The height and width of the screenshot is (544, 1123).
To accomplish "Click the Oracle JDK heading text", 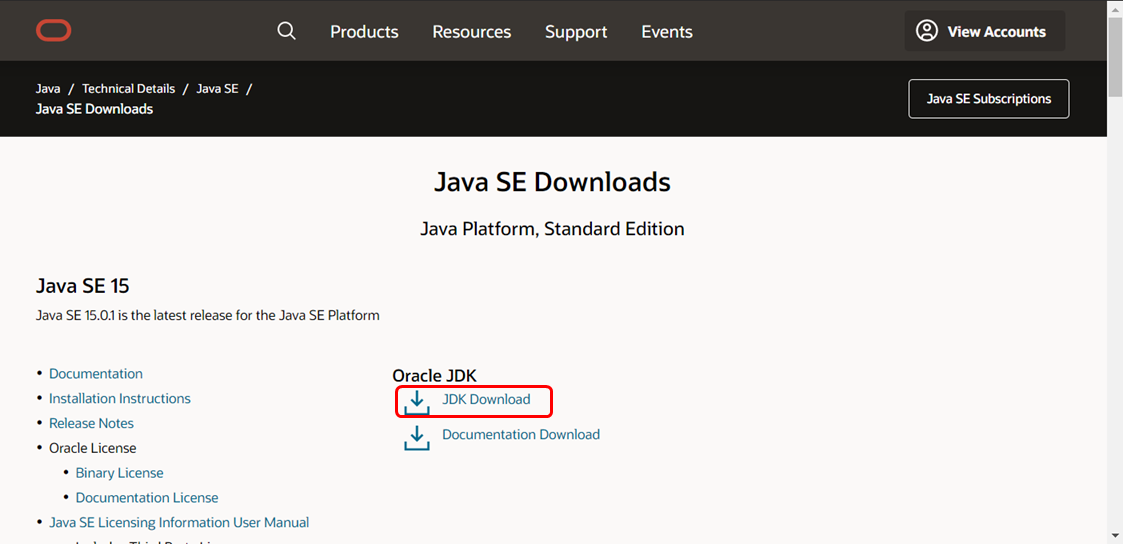I will coord(434,375).
